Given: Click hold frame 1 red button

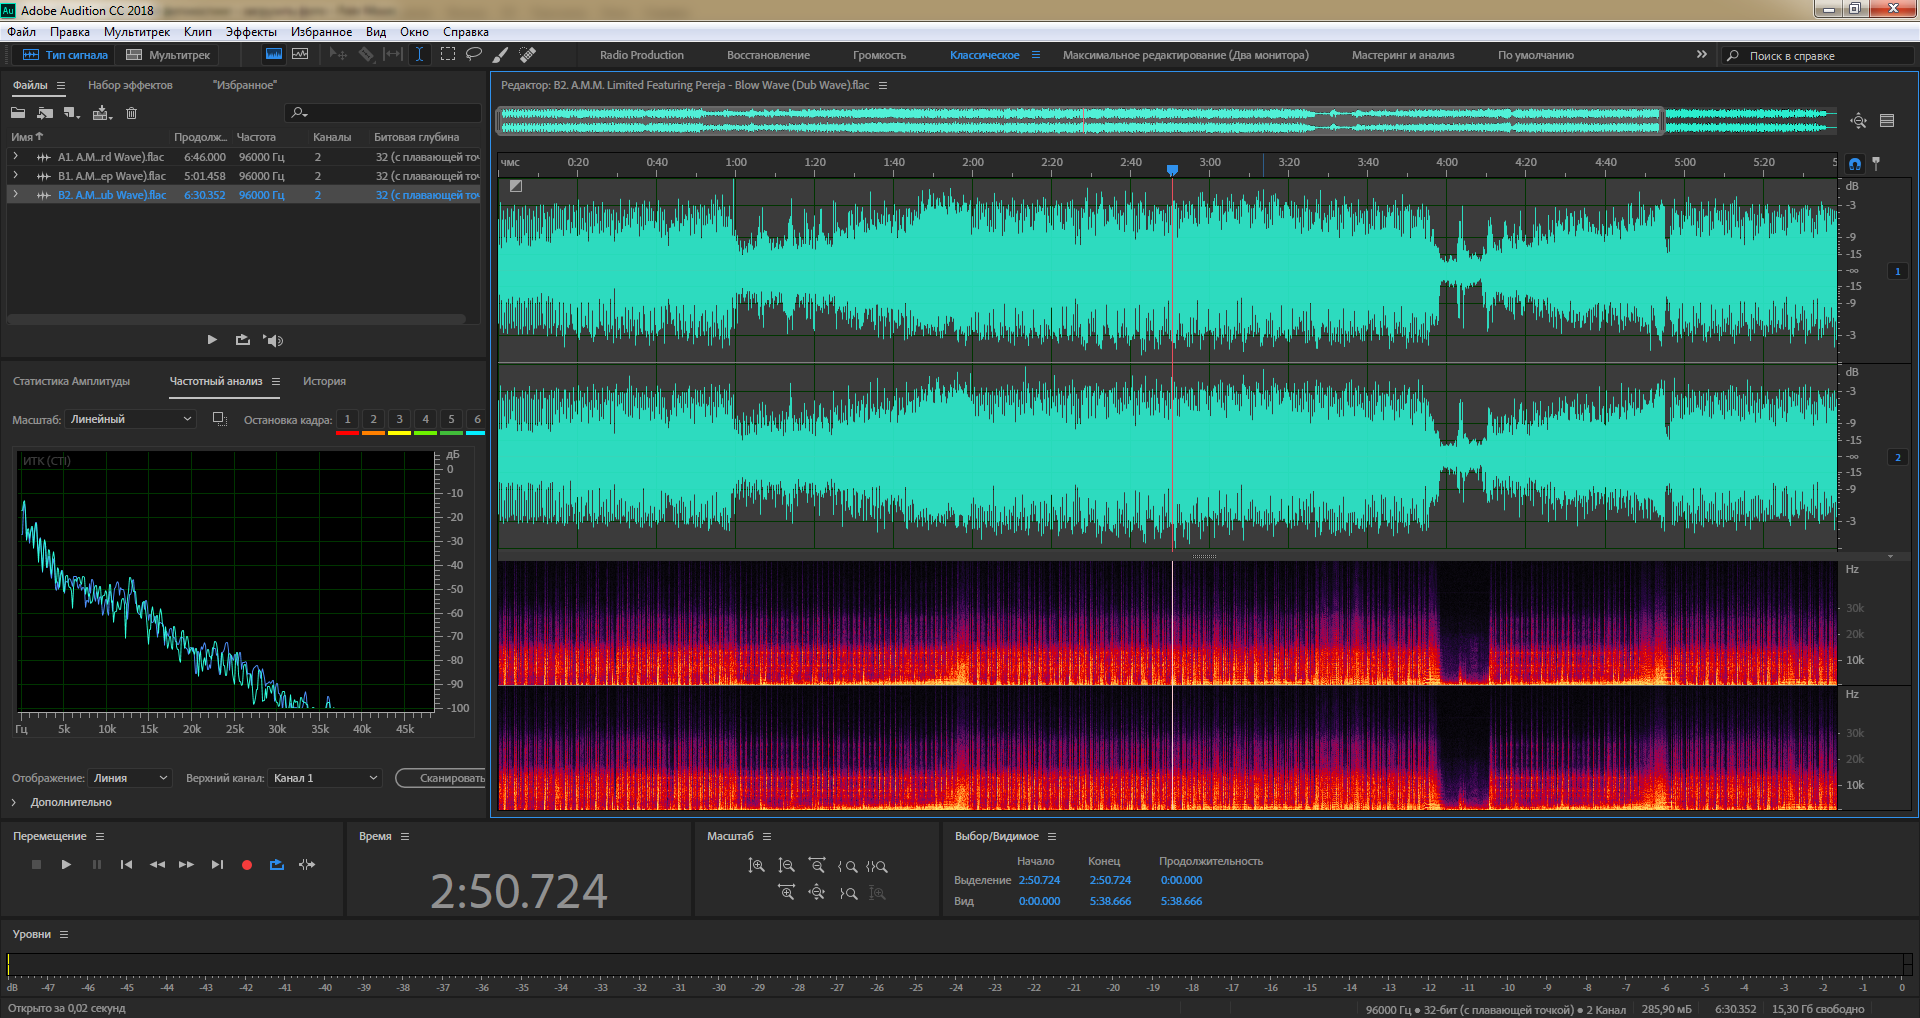Looking at the screenshot, I should [347, 422].
